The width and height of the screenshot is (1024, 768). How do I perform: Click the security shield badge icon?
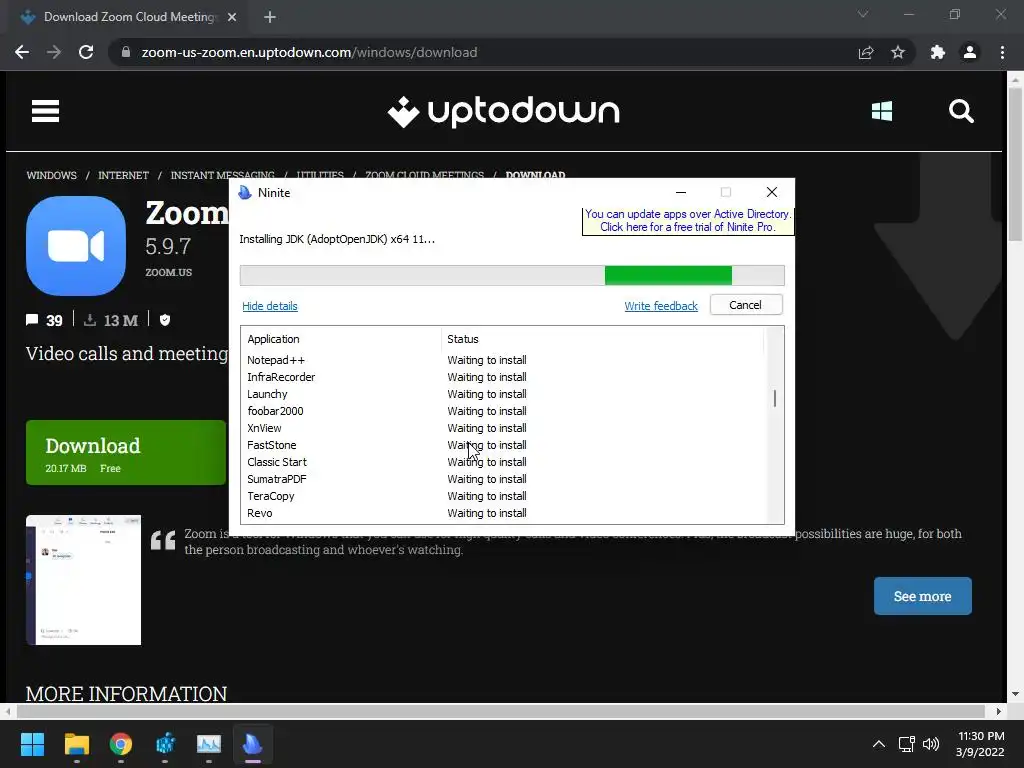click(165, 319)
